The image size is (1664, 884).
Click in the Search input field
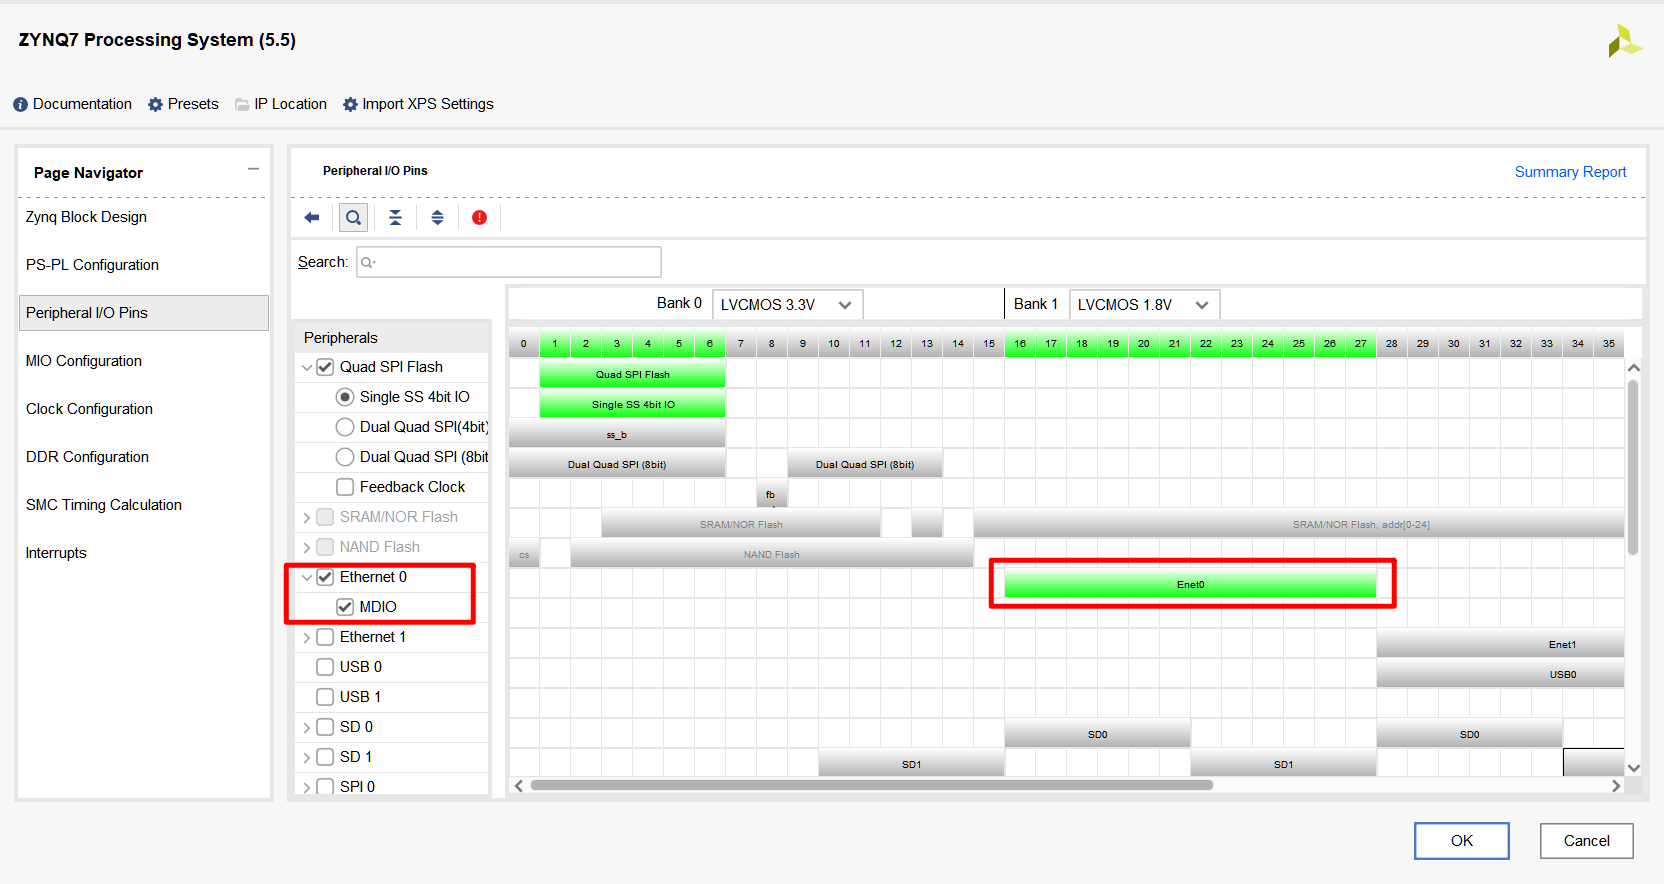click(509, 262)
